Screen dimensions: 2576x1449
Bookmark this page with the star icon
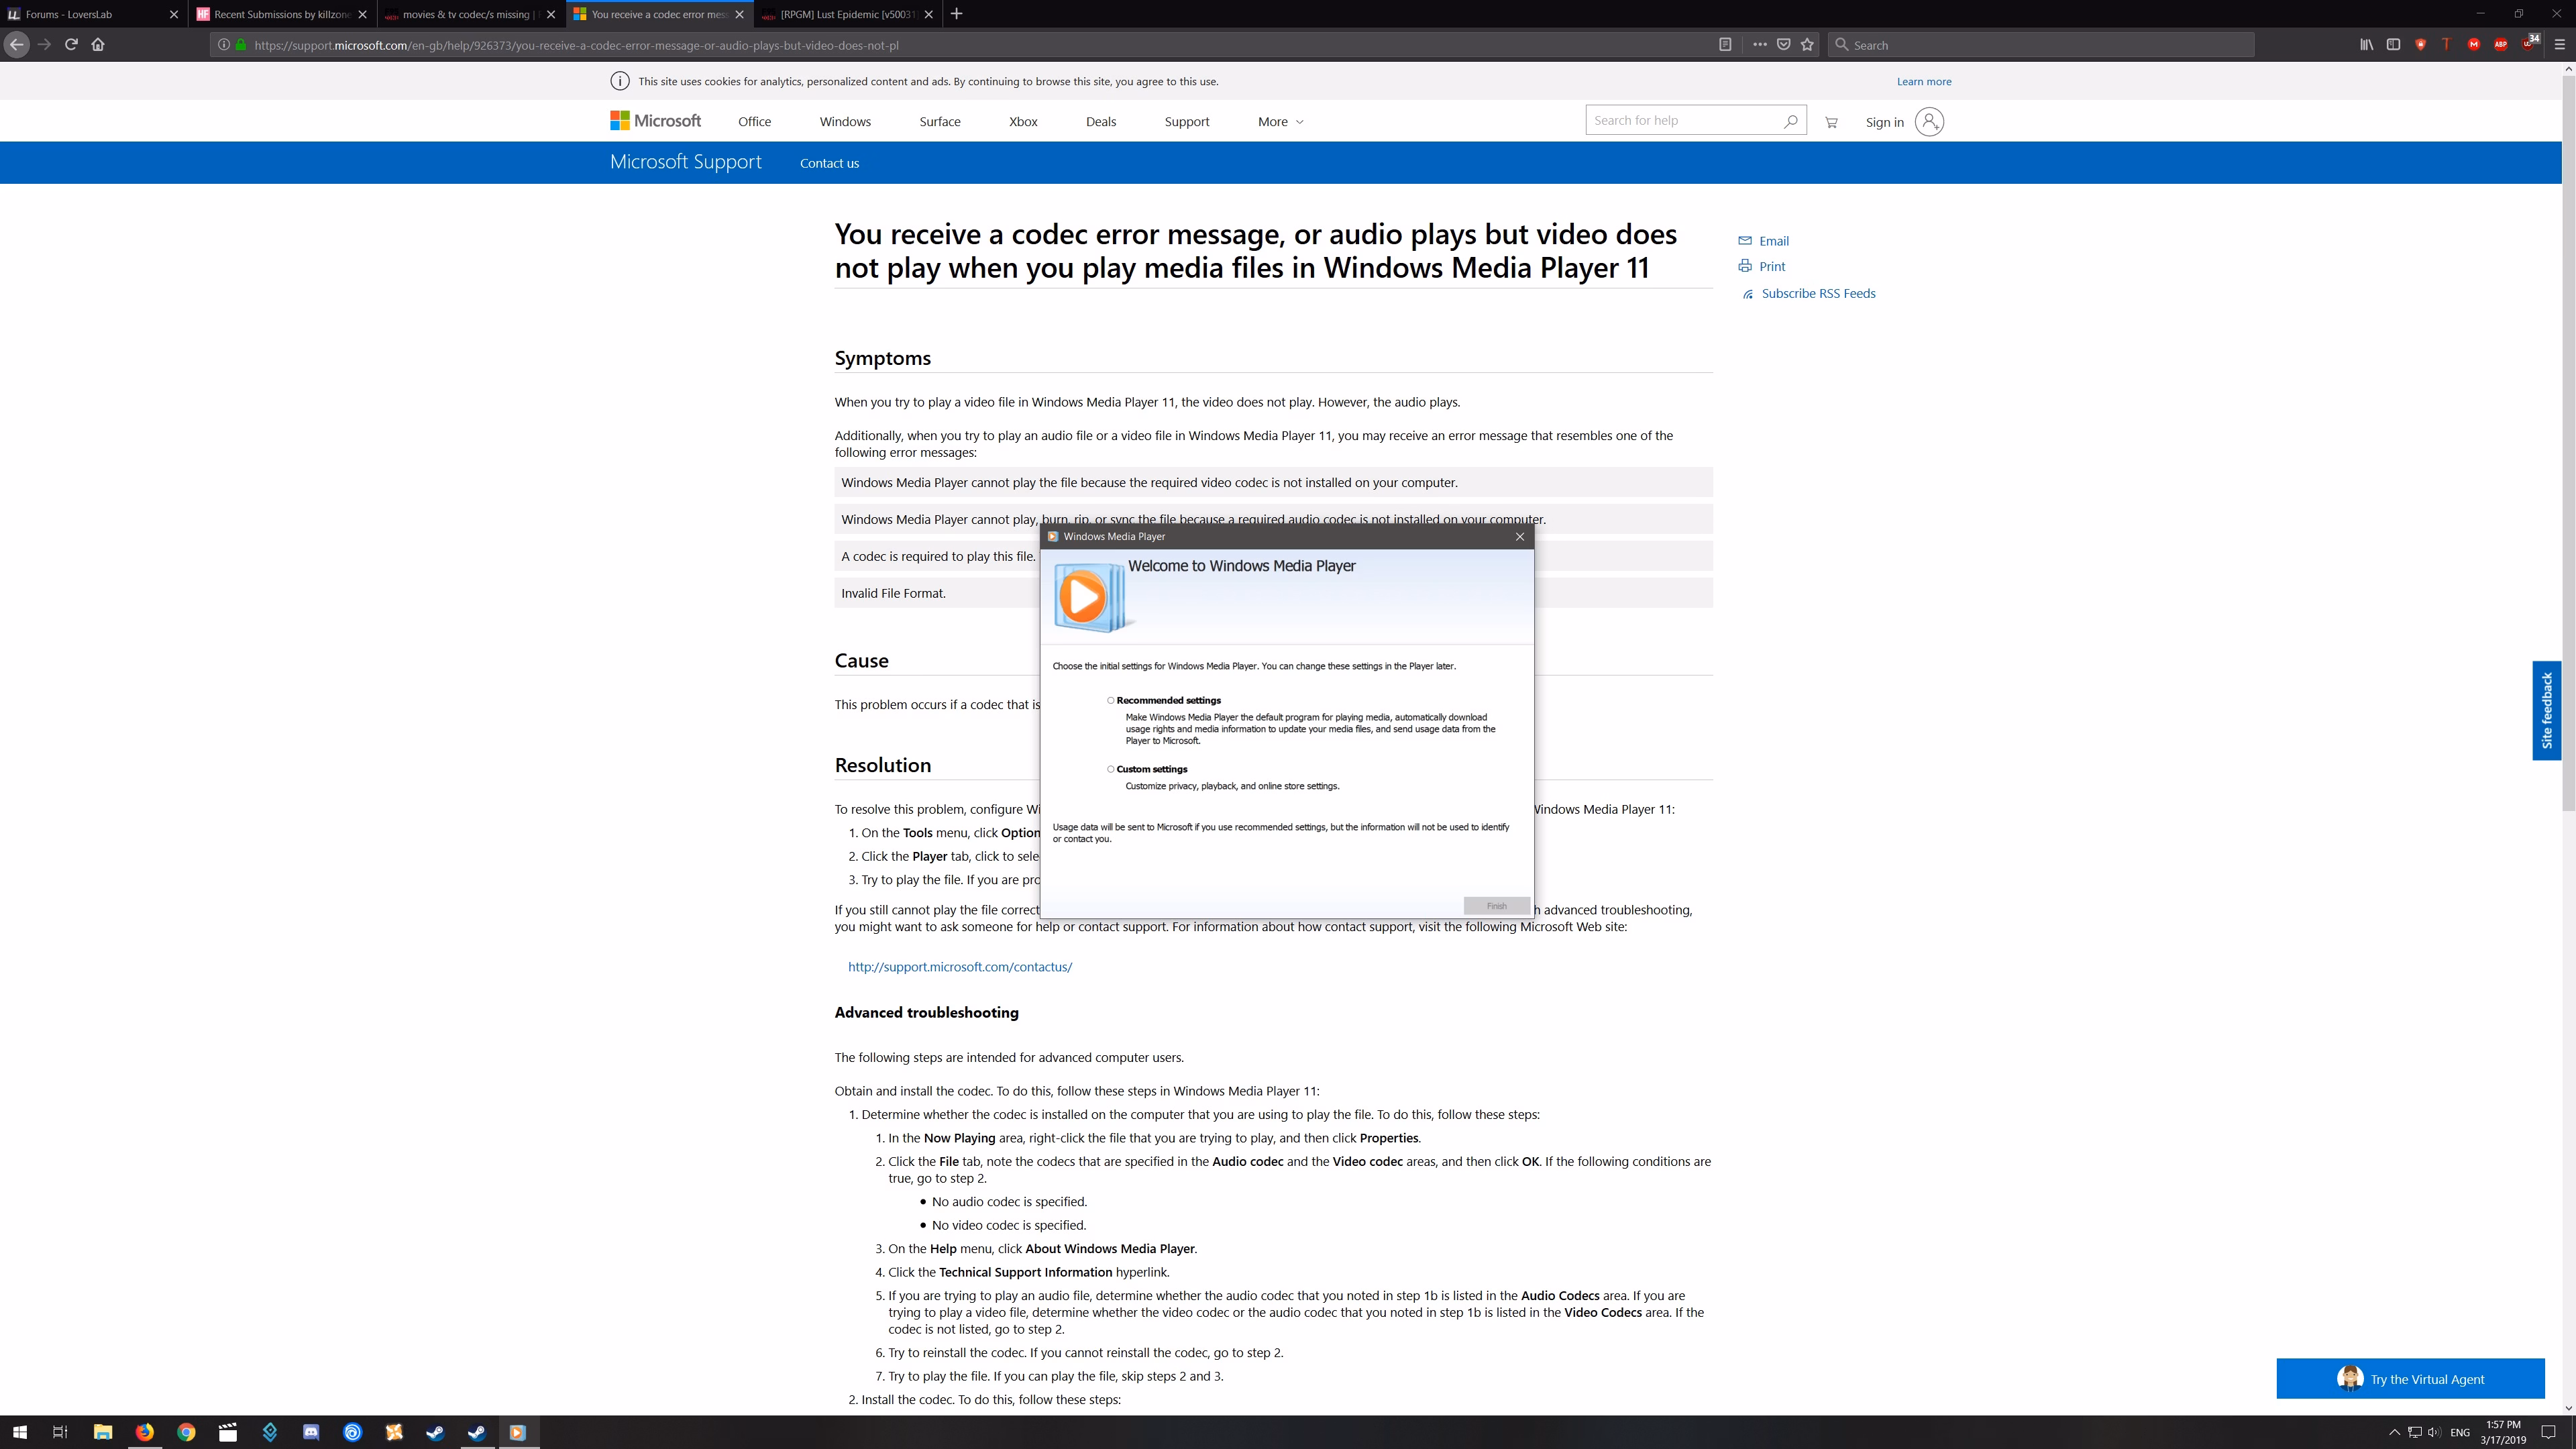[x=1807, y=44]
